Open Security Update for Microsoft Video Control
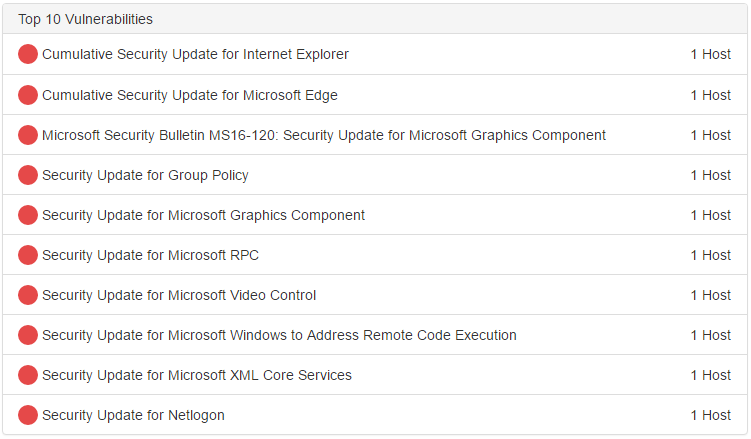Screen dimensions: 751x439 179,295
